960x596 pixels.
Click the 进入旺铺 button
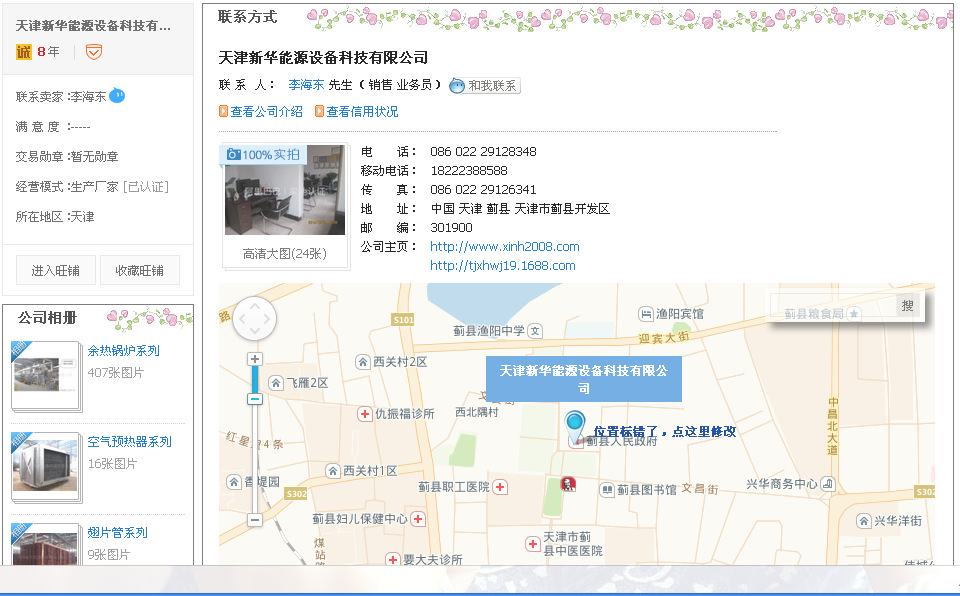click(56, 270)
